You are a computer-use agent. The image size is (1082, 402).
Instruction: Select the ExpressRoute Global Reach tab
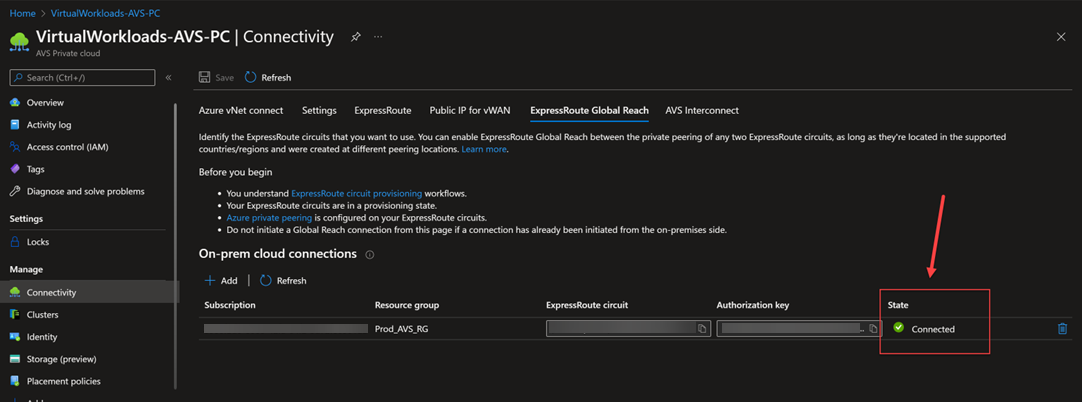pyautogui.click(x=589, y=110)
